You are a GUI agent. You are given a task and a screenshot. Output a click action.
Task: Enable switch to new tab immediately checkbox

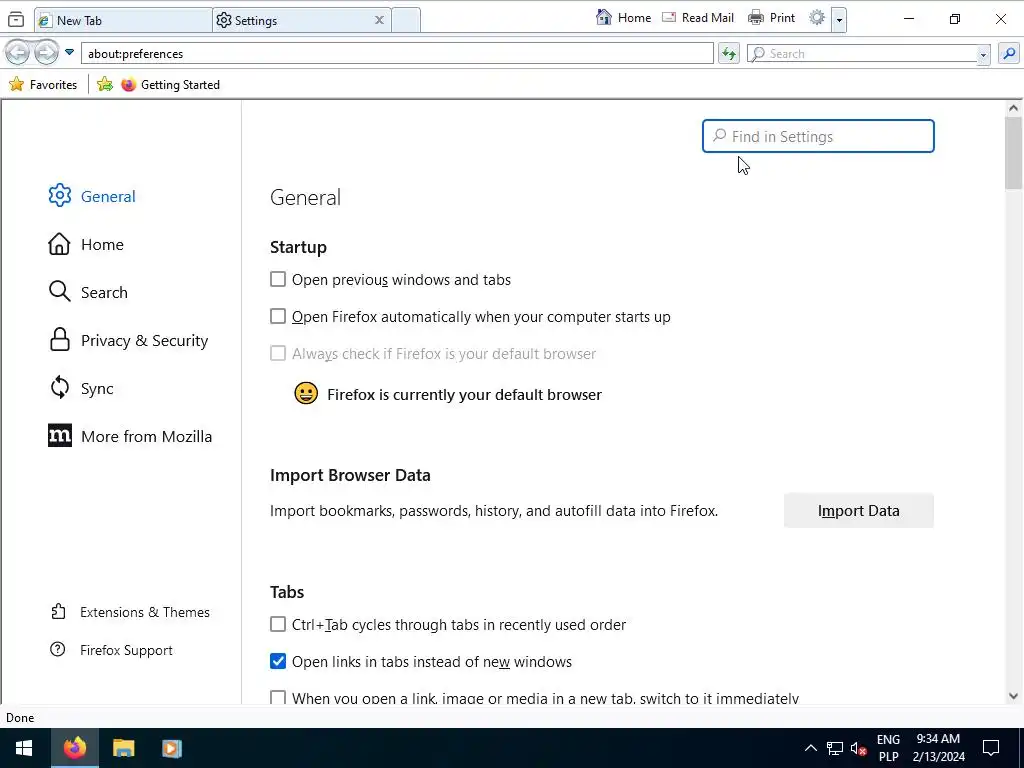[278, 697]
